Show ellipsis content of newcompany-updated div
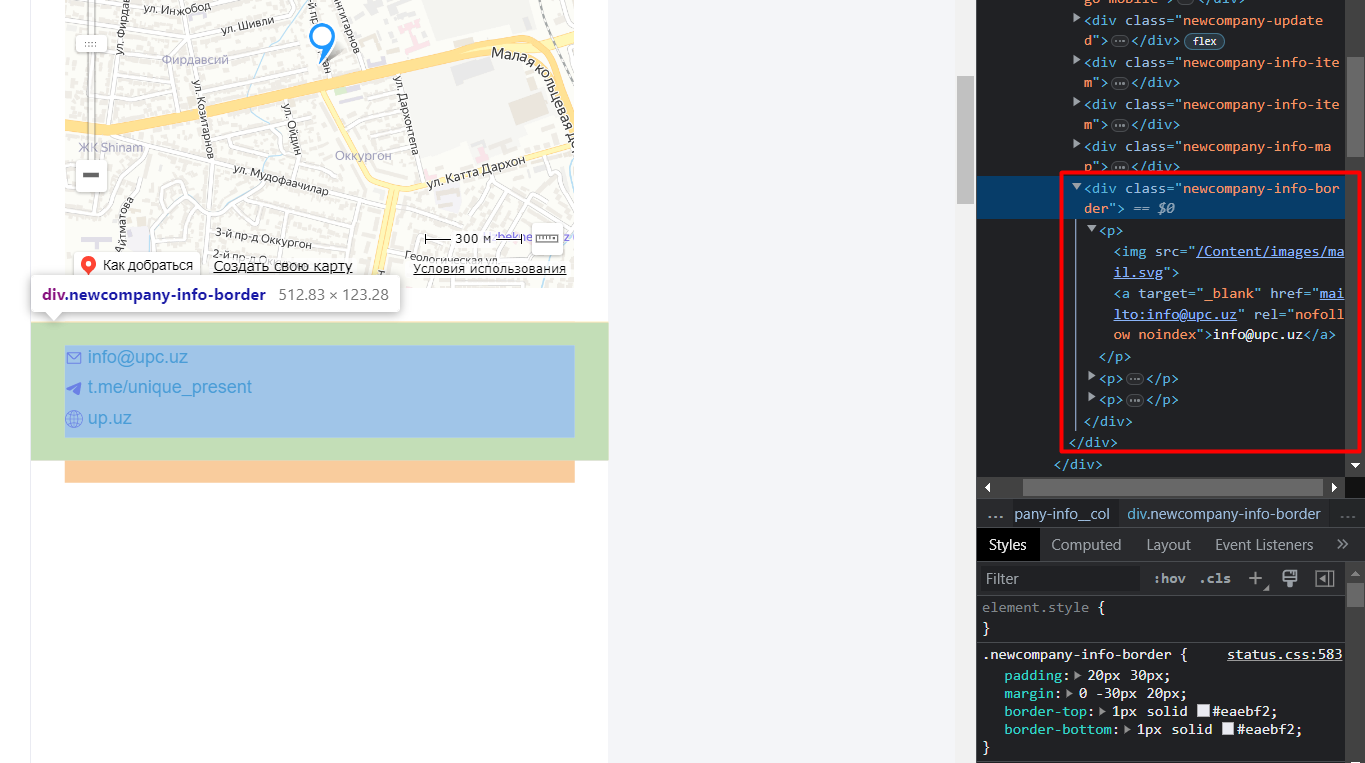Screen dimensions: 1365x763 (1120, 41)
